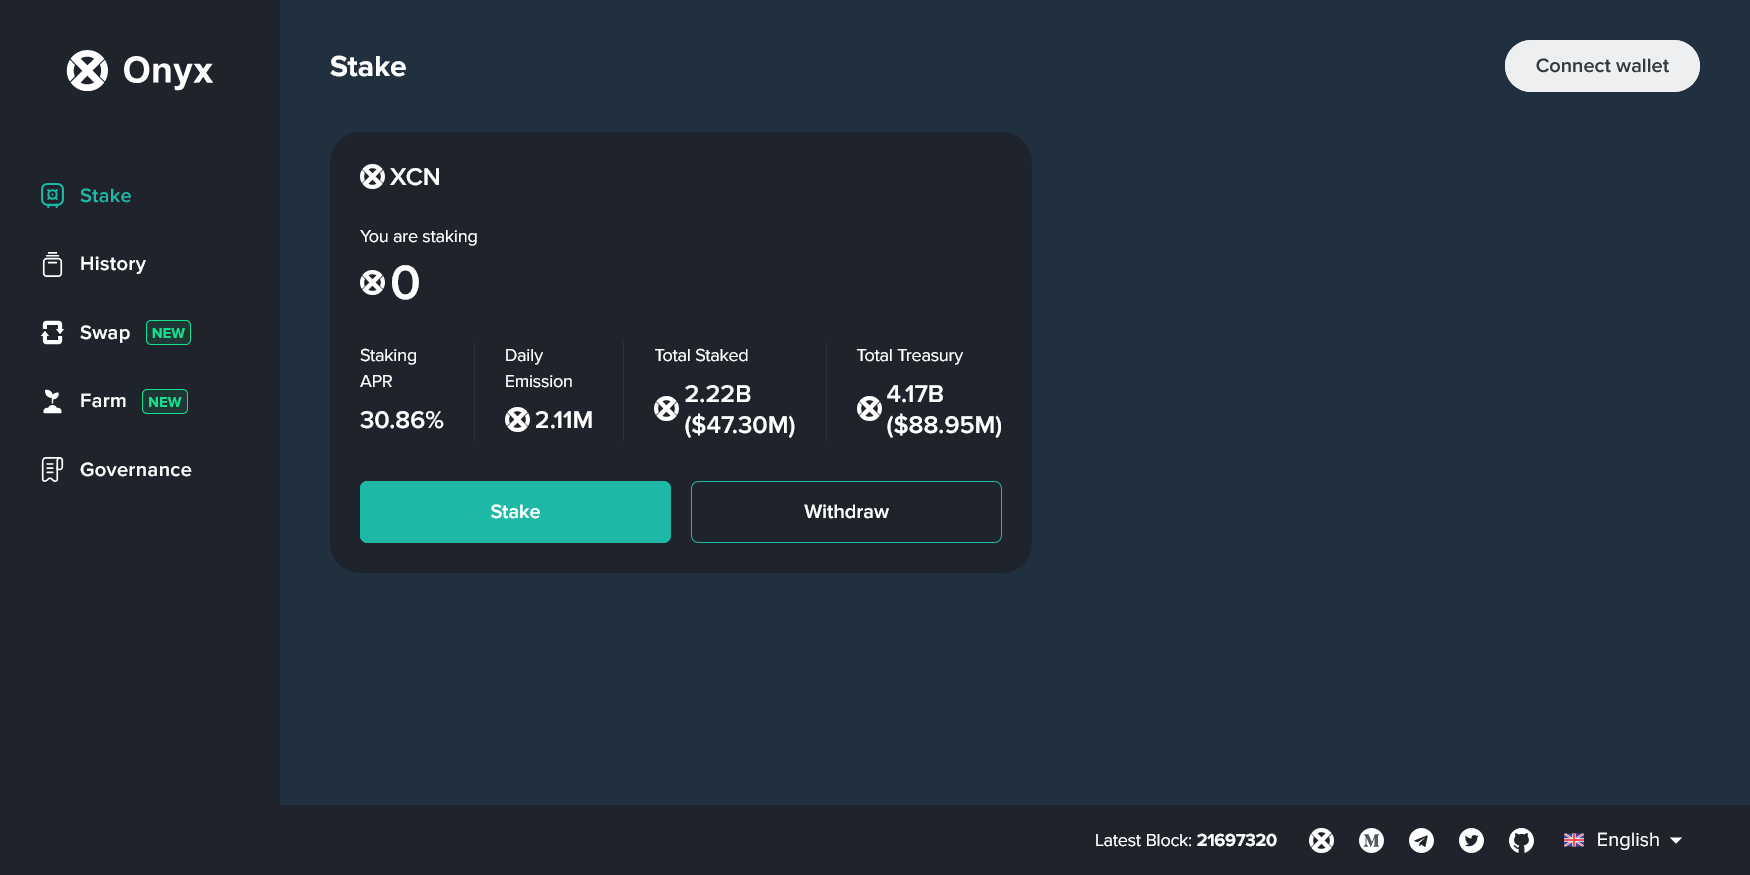This screenshot has width=1750, height=875.
Task: Click the Total Staked label
Action: (701, 355)
